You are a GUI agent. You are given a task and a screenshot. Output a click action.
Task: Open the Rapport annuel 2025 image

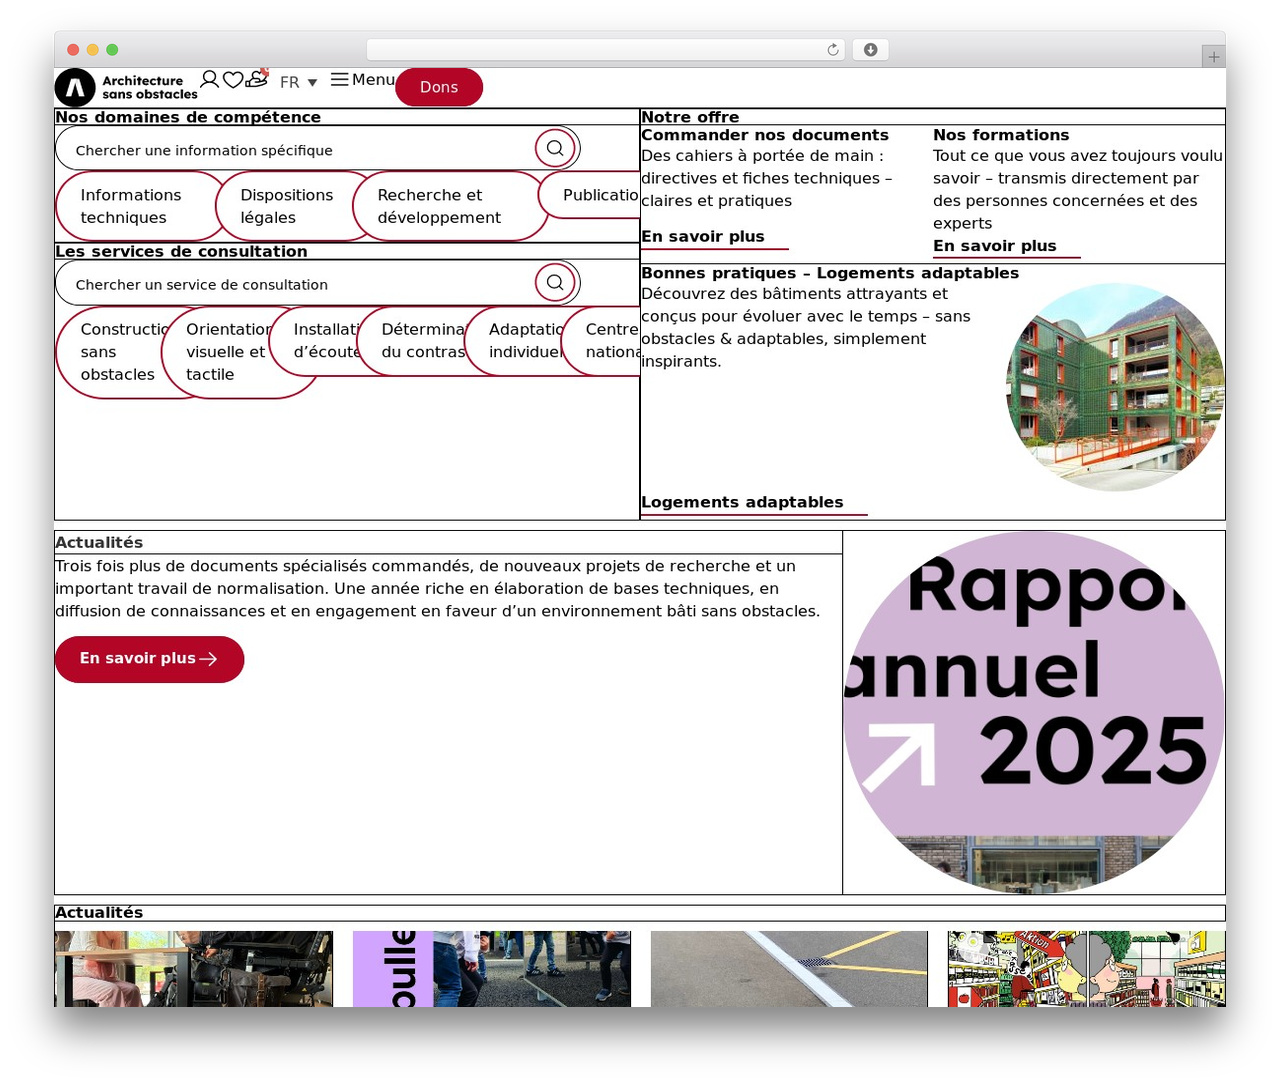tap(1034, 712)
